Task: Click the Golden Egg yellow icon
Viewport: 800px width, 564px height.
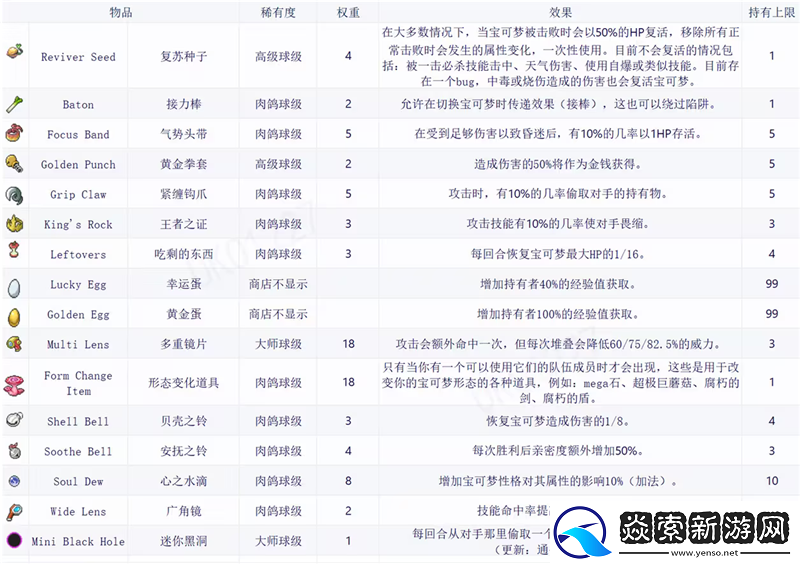Action: click(x=14, y=317)
